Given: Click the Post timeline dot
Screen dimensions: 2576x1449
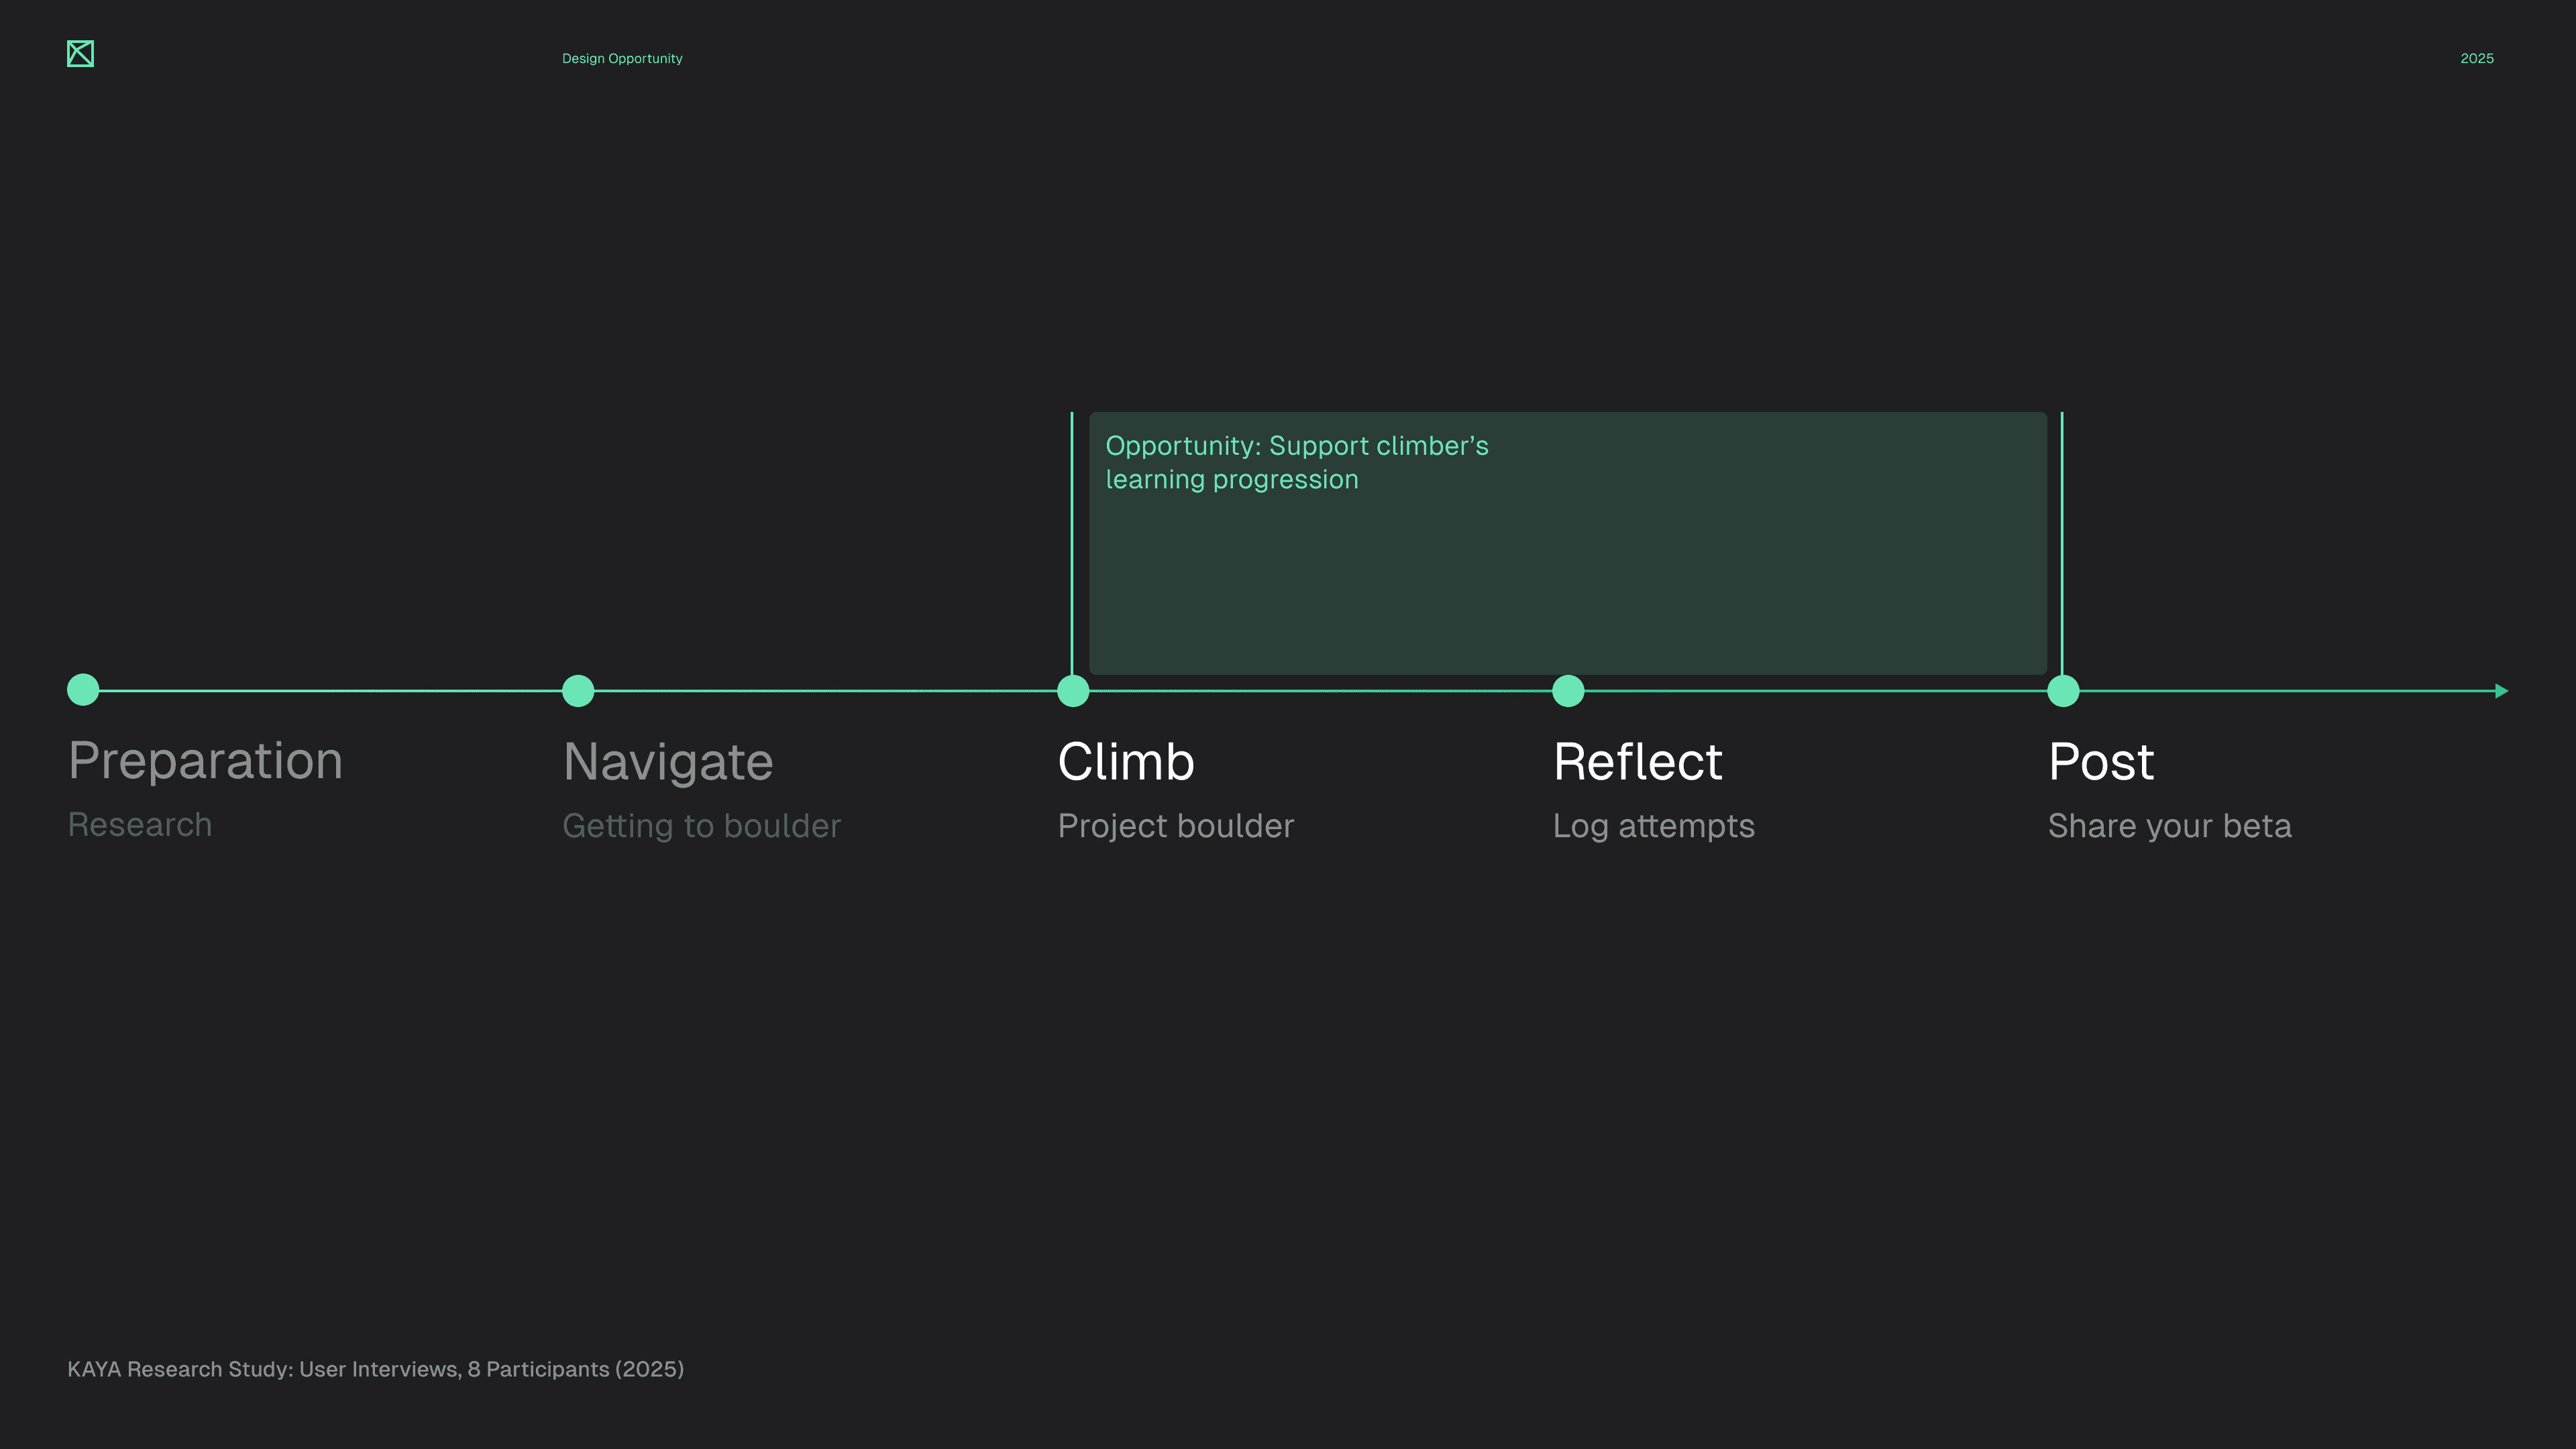Looking at the screenshot, I should [2063, 691].
